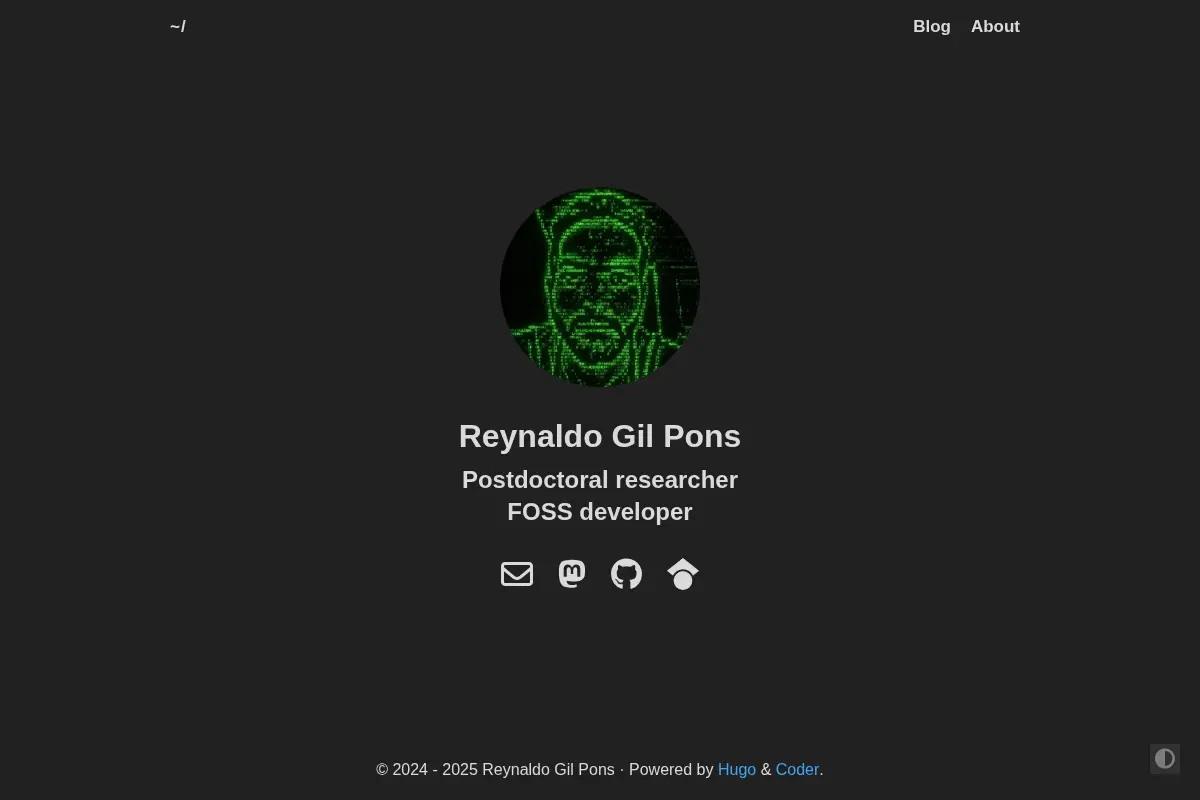
Task: Open the GitHub profile icon
Action: click(x=627, y=574)
